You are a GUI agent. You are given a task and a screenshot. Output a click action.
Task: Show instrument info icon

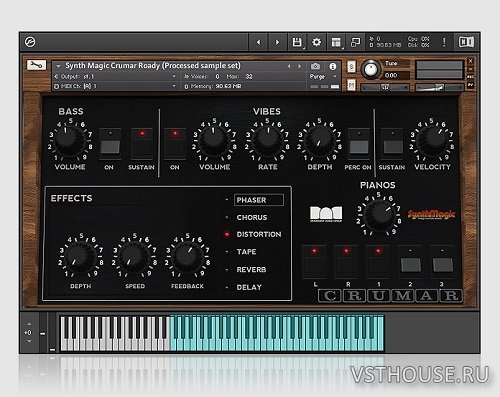[332, 66]
